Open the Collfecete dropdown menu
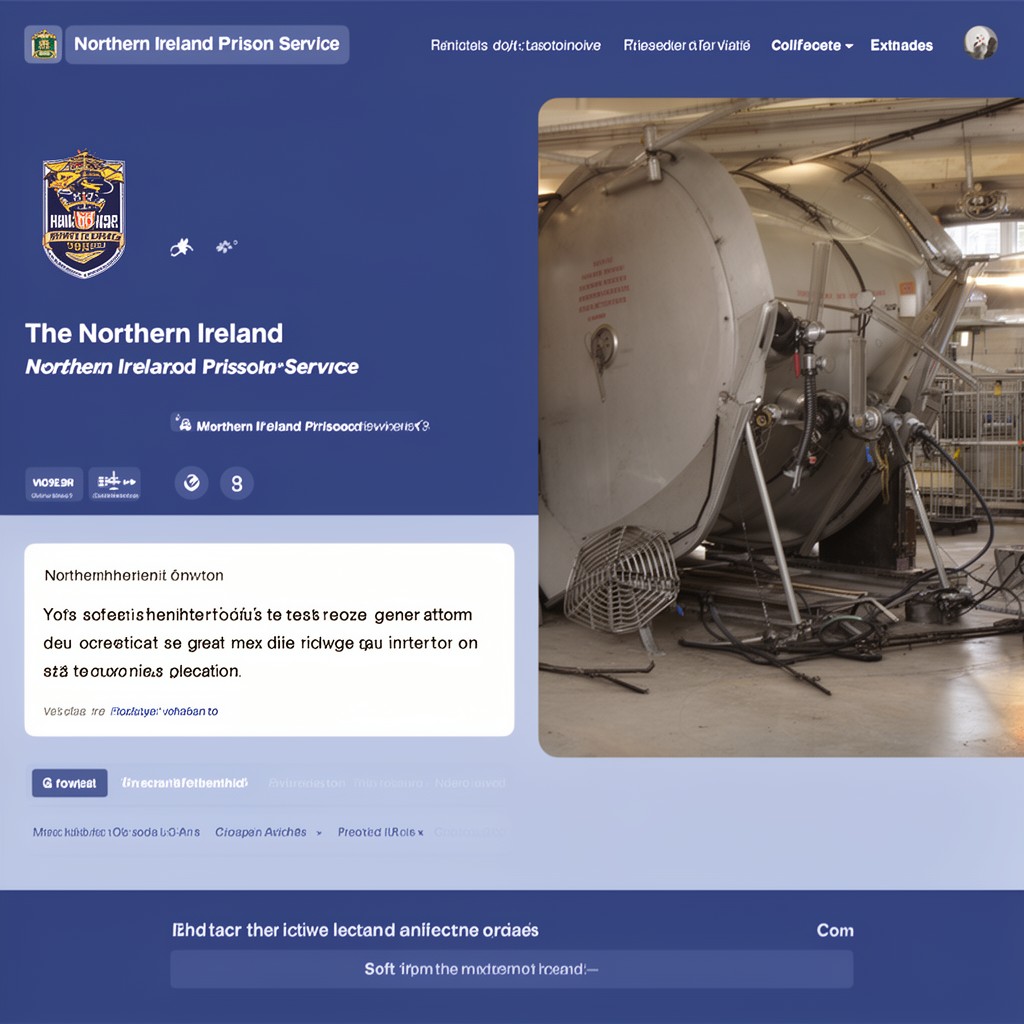This screenshot has width=1024, height=1024. click(812, 46)
